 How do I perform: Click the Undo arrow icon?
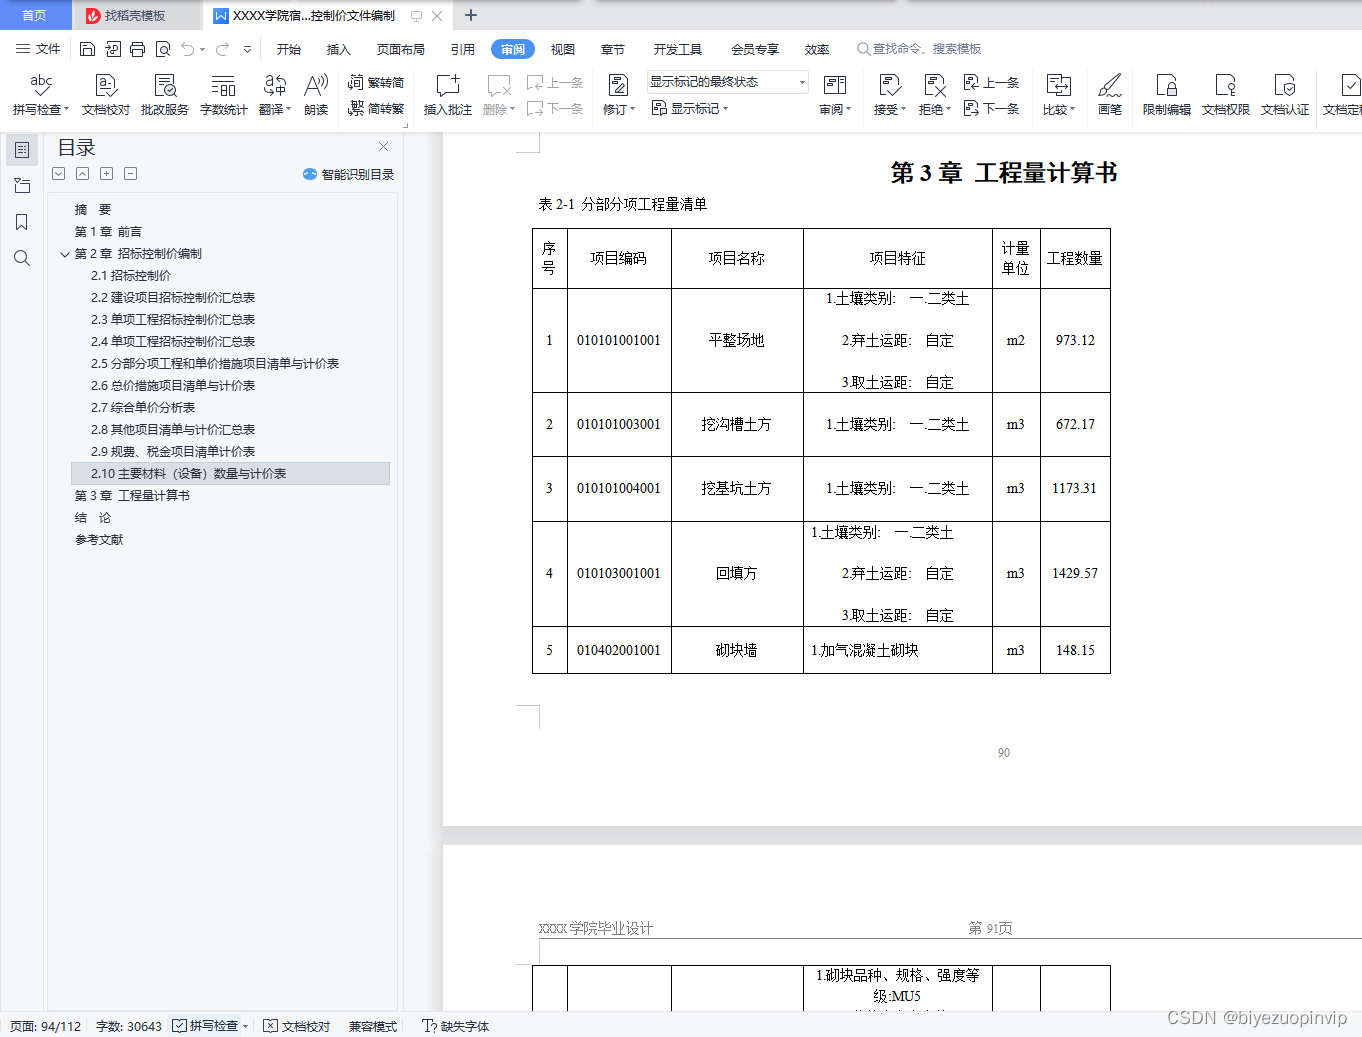(x=187, y=49)
